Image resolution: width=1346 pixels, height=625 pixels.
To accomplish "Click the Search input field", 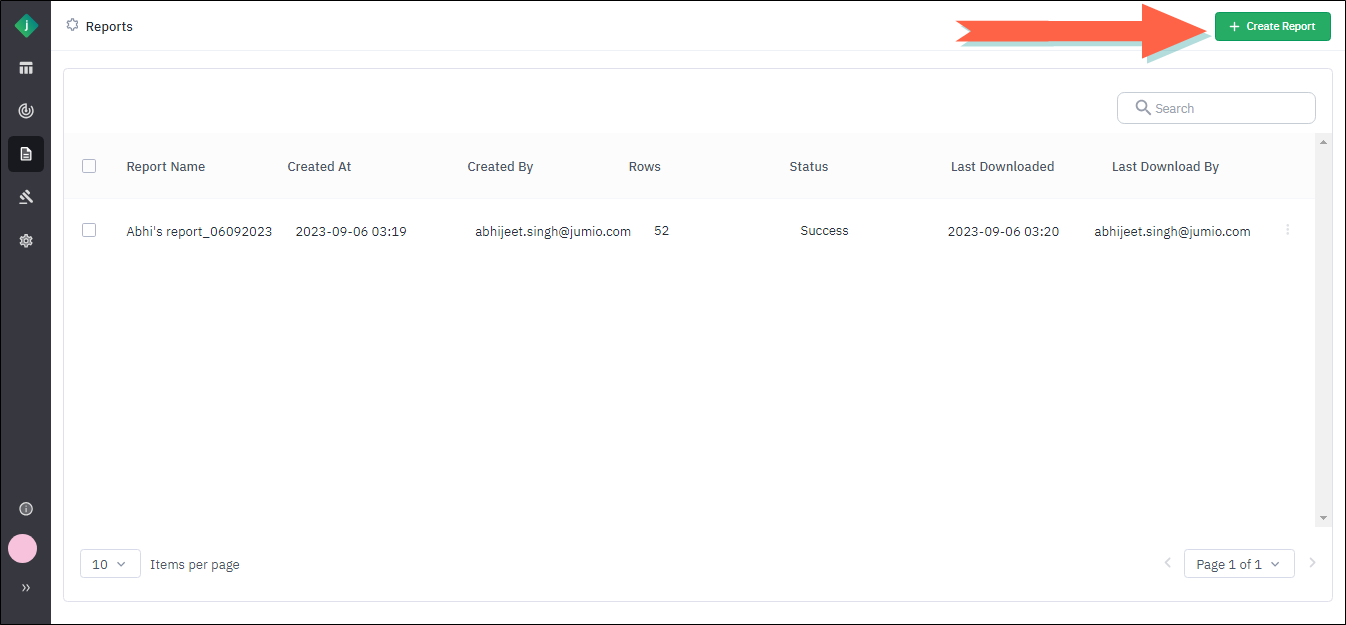I will tap(1216, 108).
